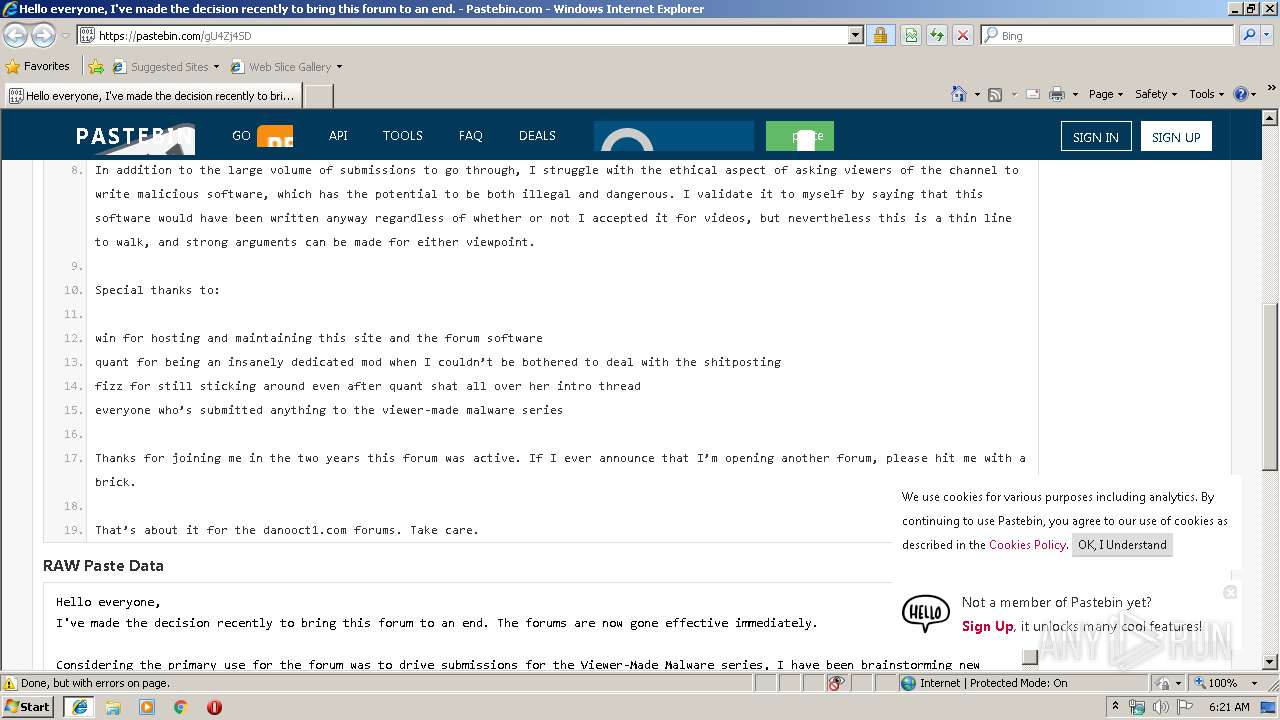
Task: Print the page with printer icon
Action: tap(1057, 94)
